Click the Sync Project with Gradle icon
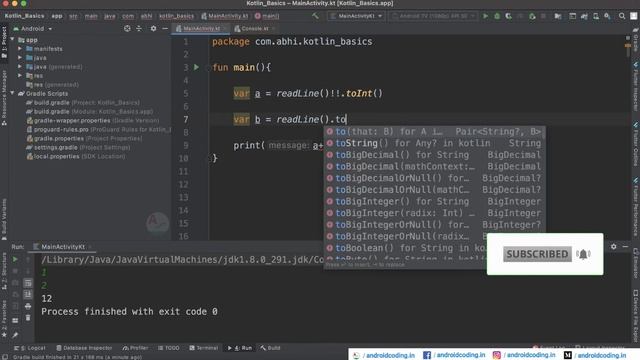The width and height of the screenshot is (640, 360). pos(584,16)
